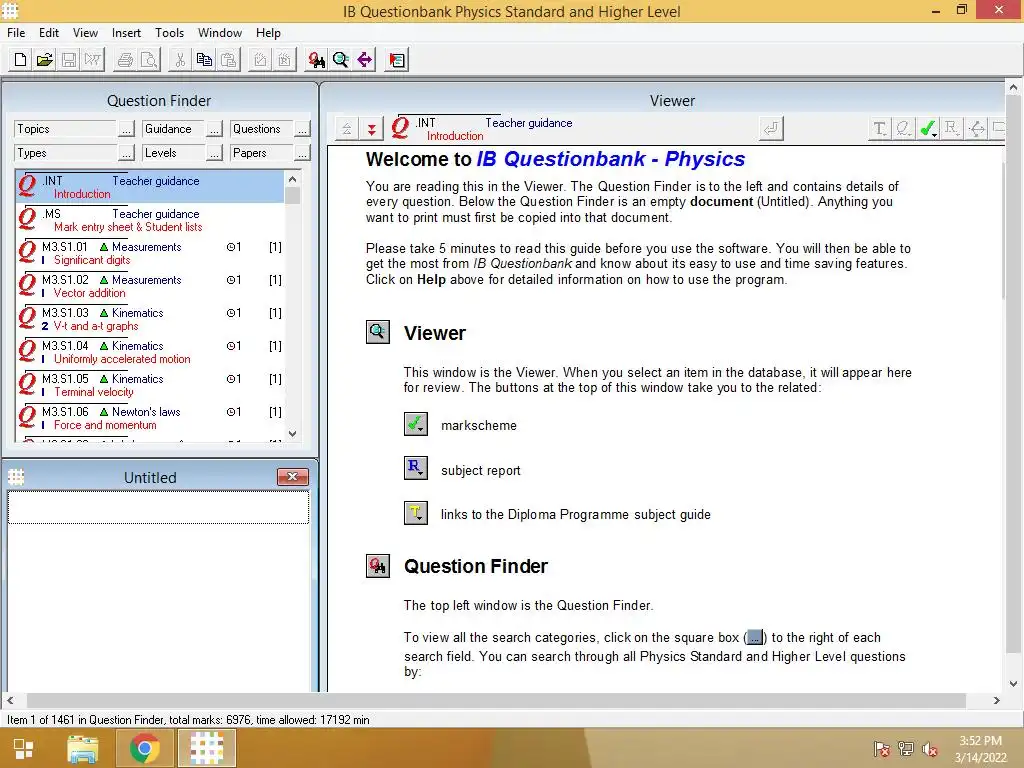Click the IB Questionbank taskbar icon
This screenshot has width=1024, height=768.
coord(206,748)
